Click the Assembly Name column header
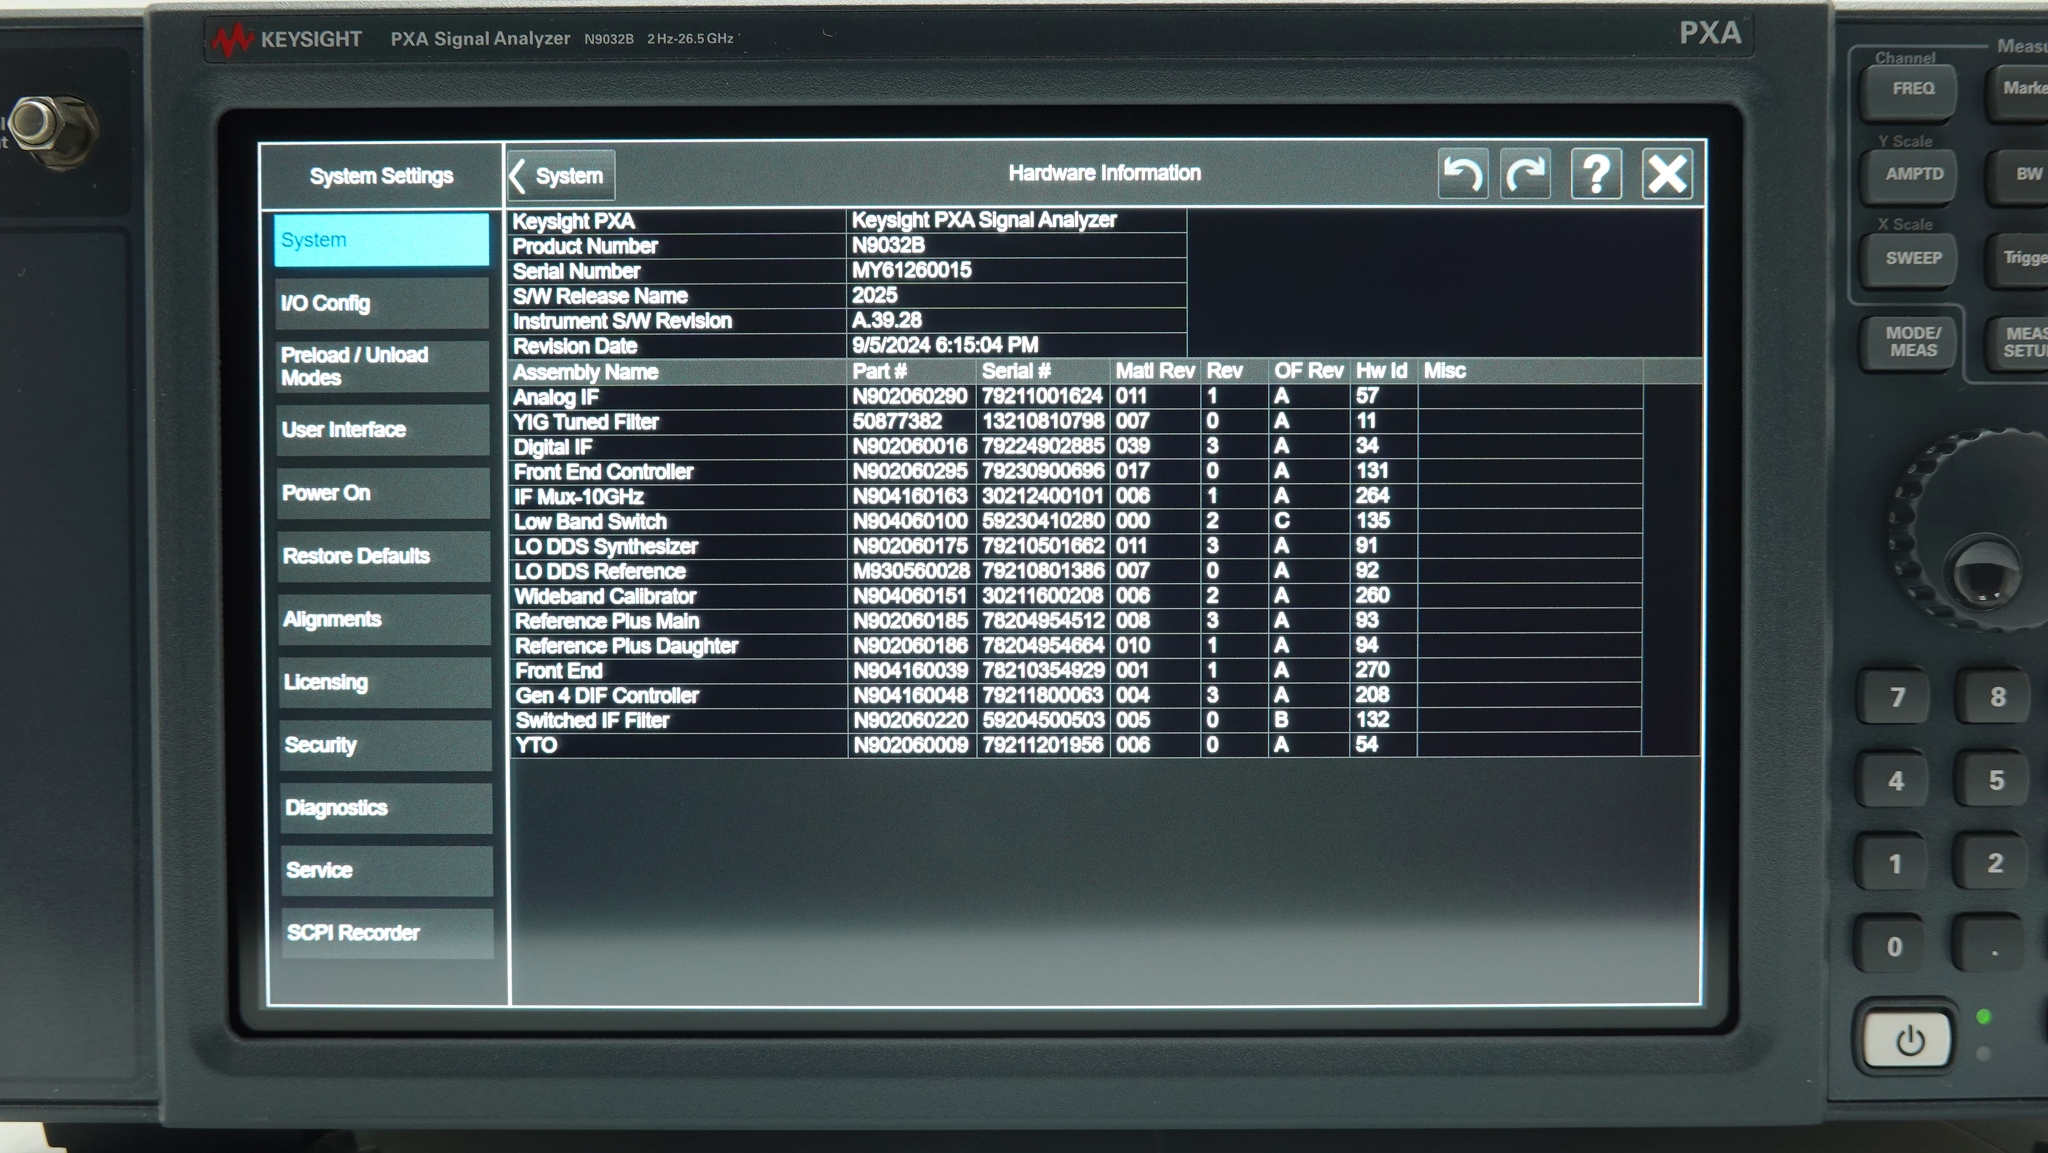This screenshot has width=2048, height=1153. pos(678,372)
